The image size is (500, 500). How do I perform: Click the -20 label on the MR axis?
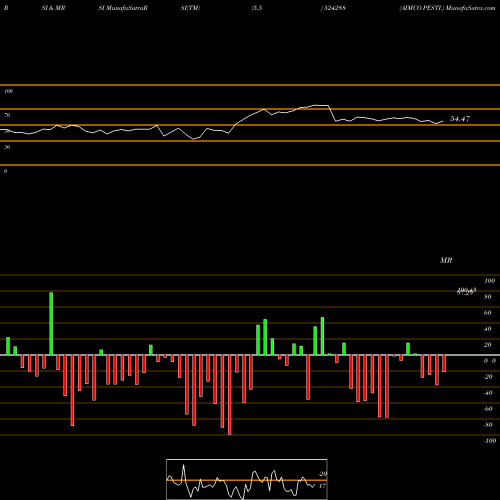click(x=488, y=377)
